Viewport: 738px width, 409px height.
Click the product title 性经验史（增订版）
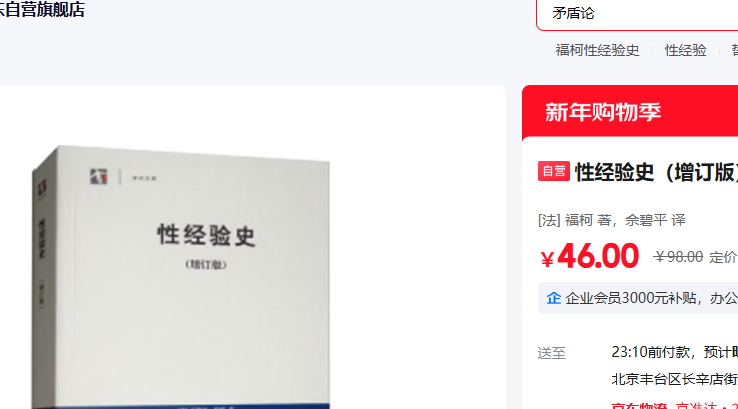click(656, 172)
